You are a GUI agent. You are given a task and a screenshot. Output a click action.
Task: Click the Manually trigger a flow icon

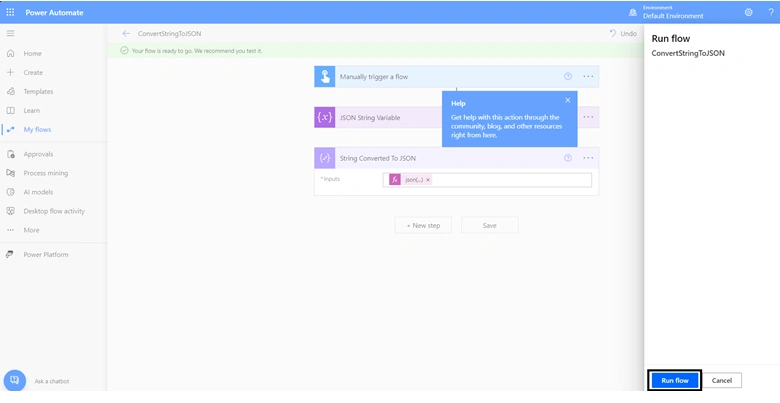click(325, 77)
